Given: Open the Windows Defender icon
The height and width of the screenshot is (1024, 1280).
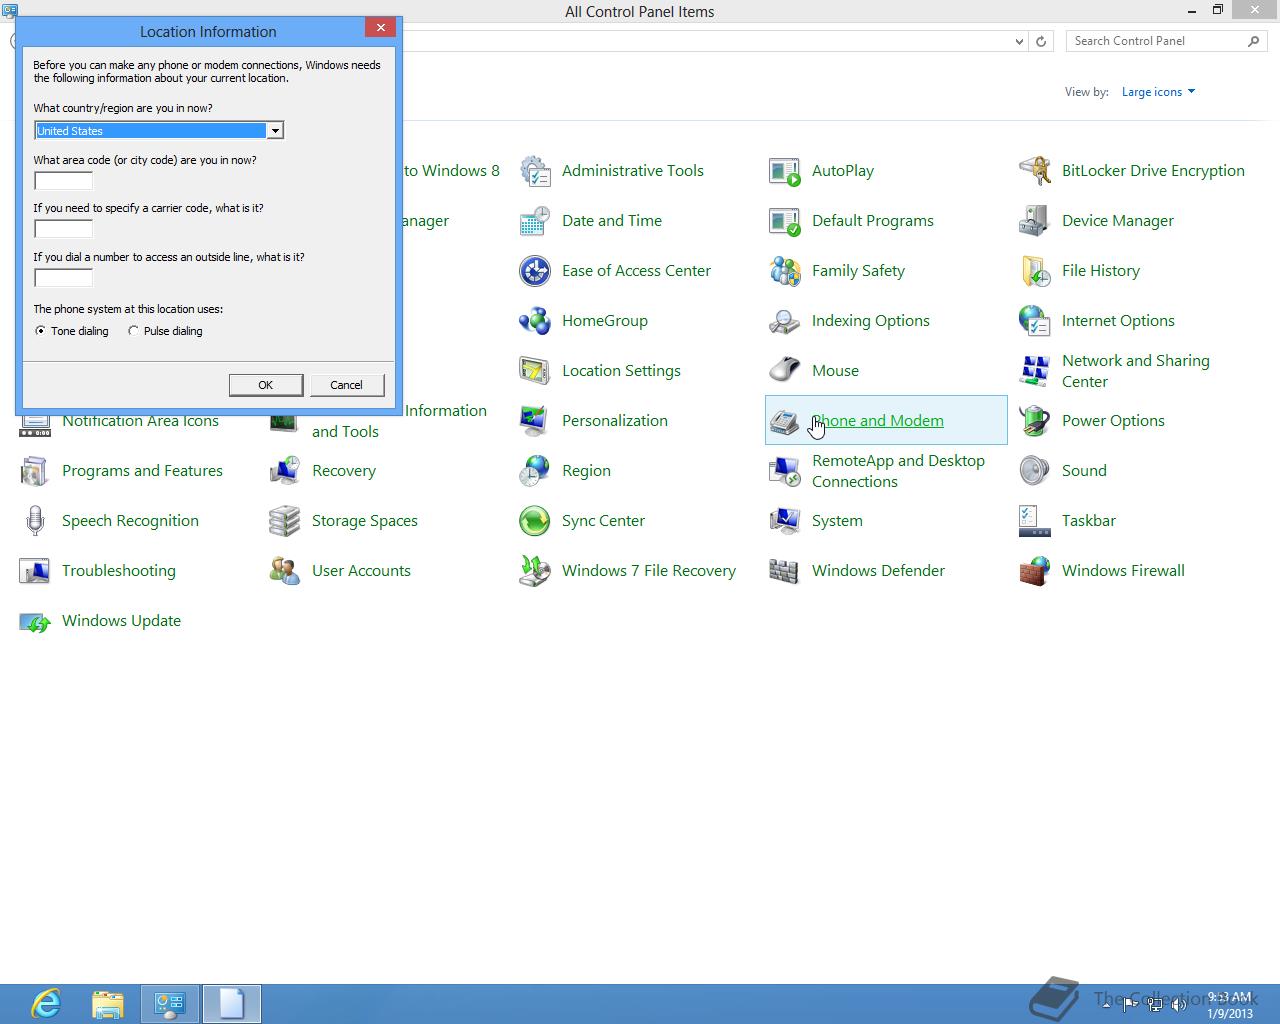Looking at the screenshot, I should click(785, 571).
